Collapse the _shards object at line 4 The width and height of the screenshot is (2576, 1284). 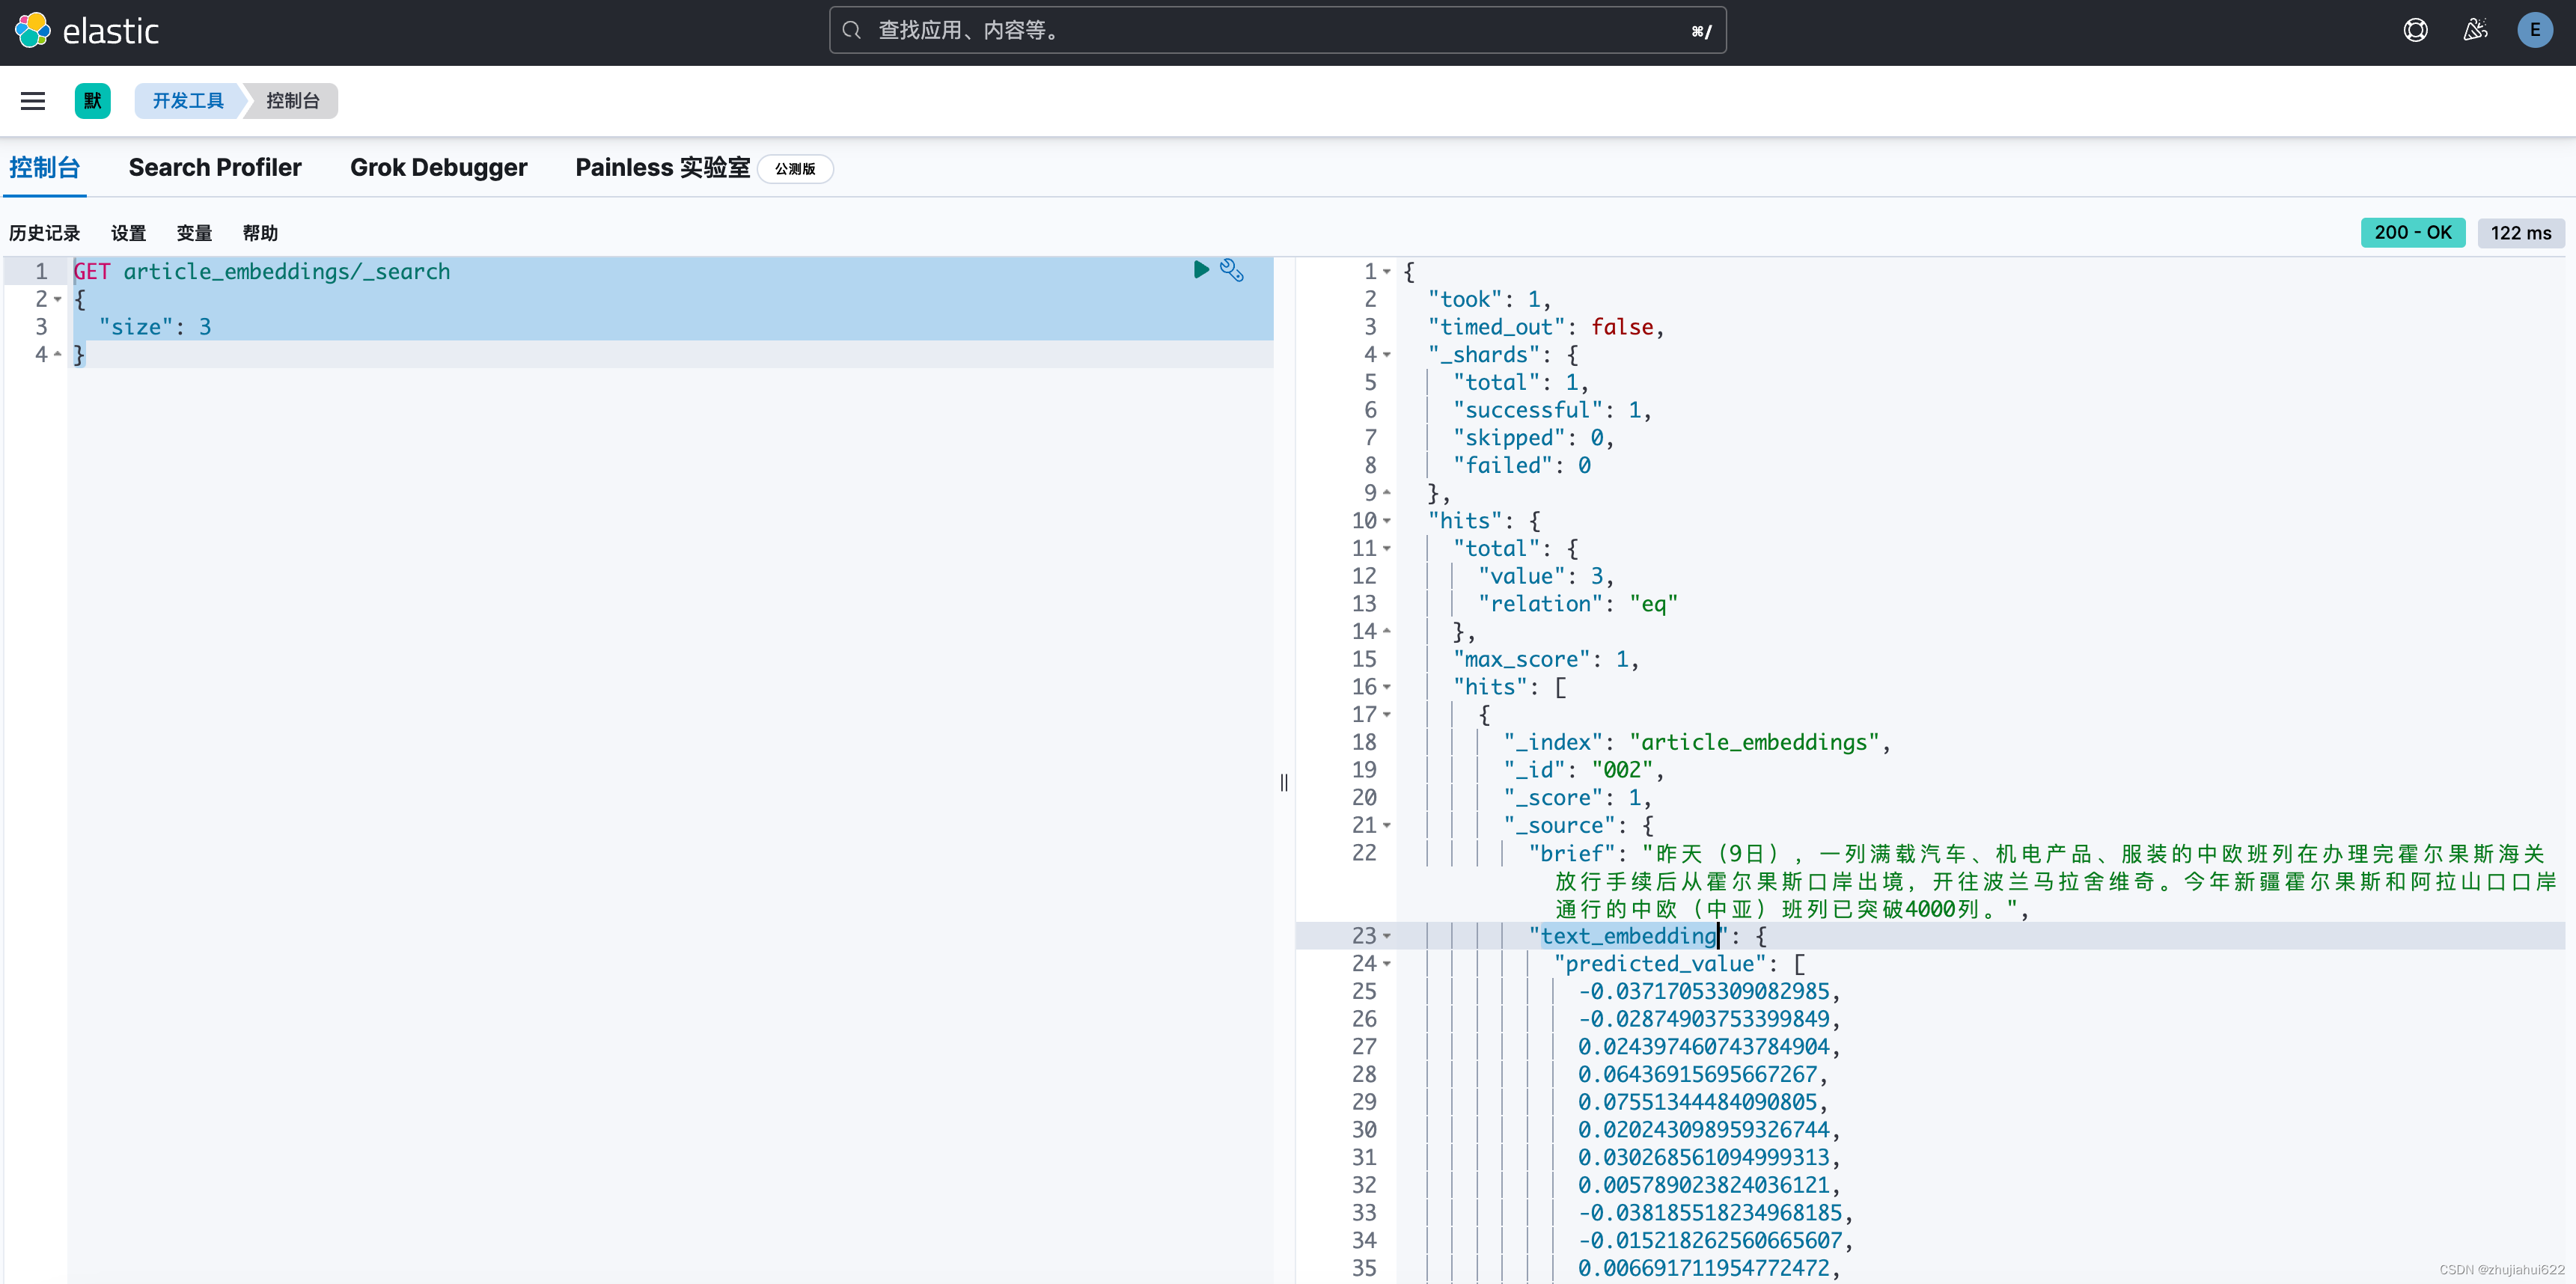[x=1387, y=355]
